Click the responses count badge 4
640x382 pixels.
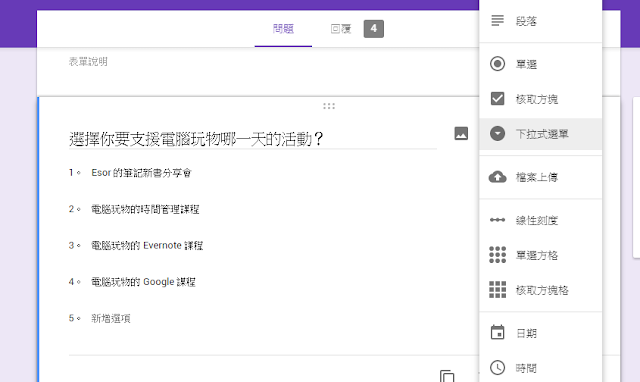(x=373, y=29)
